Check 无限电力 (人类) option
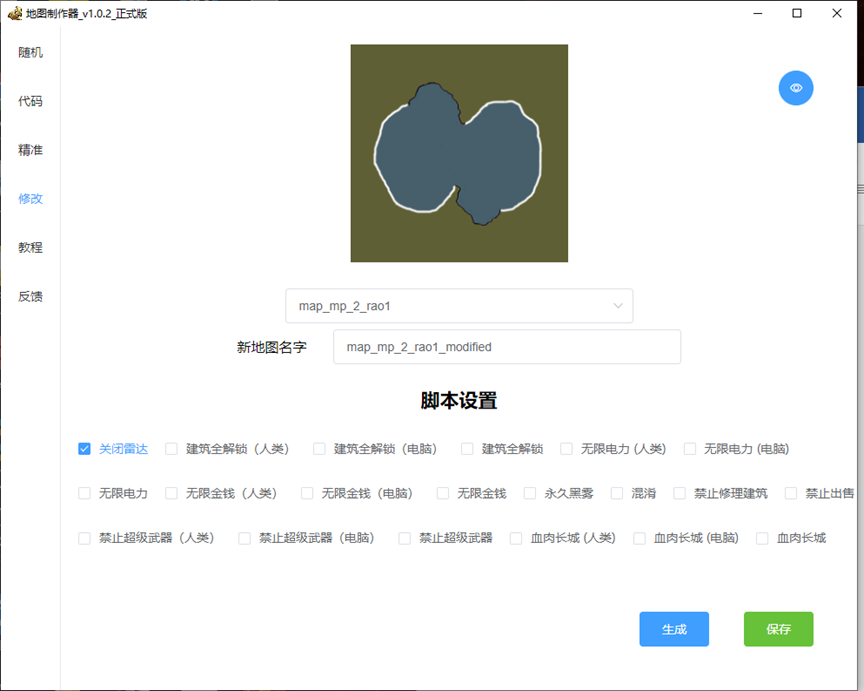Viewport: 864px width, 691px height. tap(566, 449)
